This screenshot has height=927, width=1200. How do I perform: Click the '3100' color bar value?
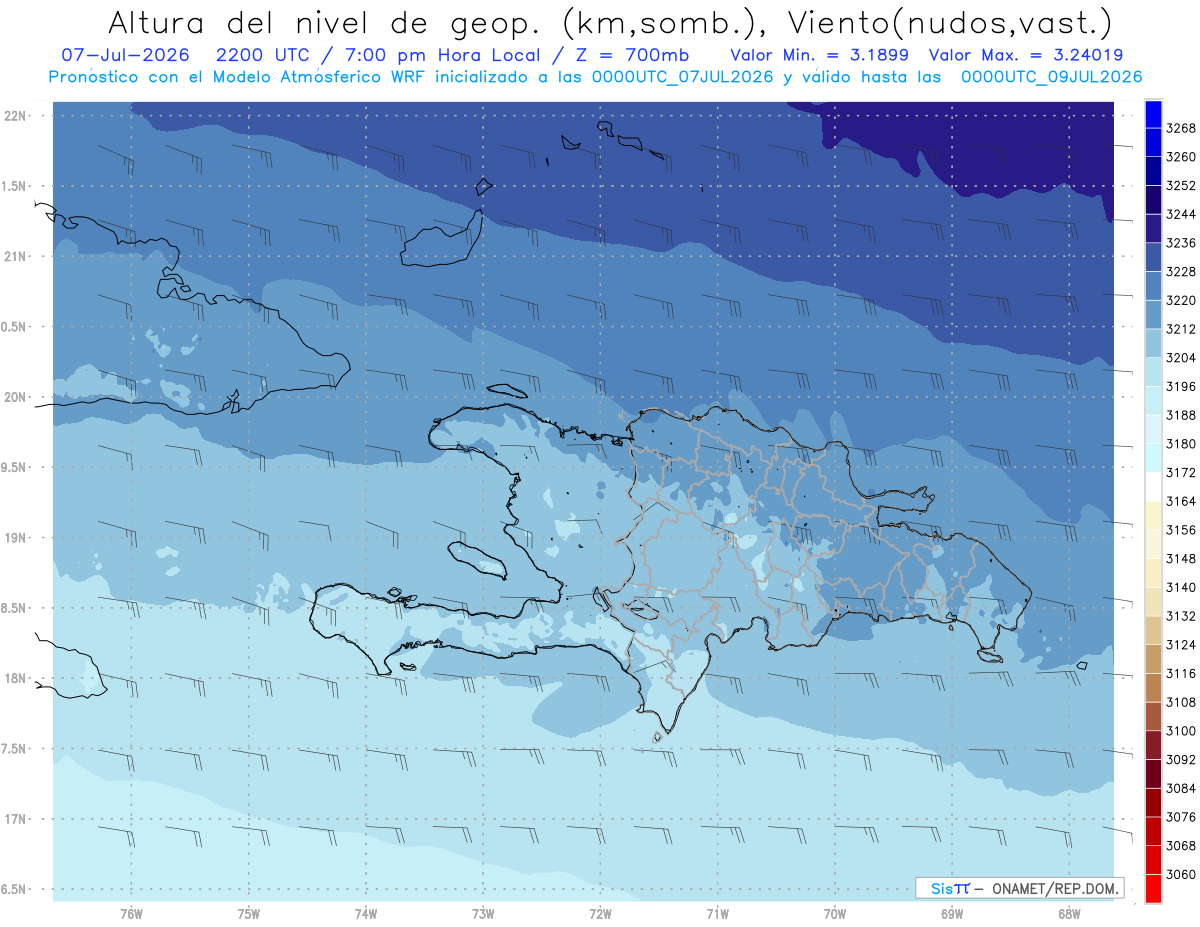(1181, 731)
